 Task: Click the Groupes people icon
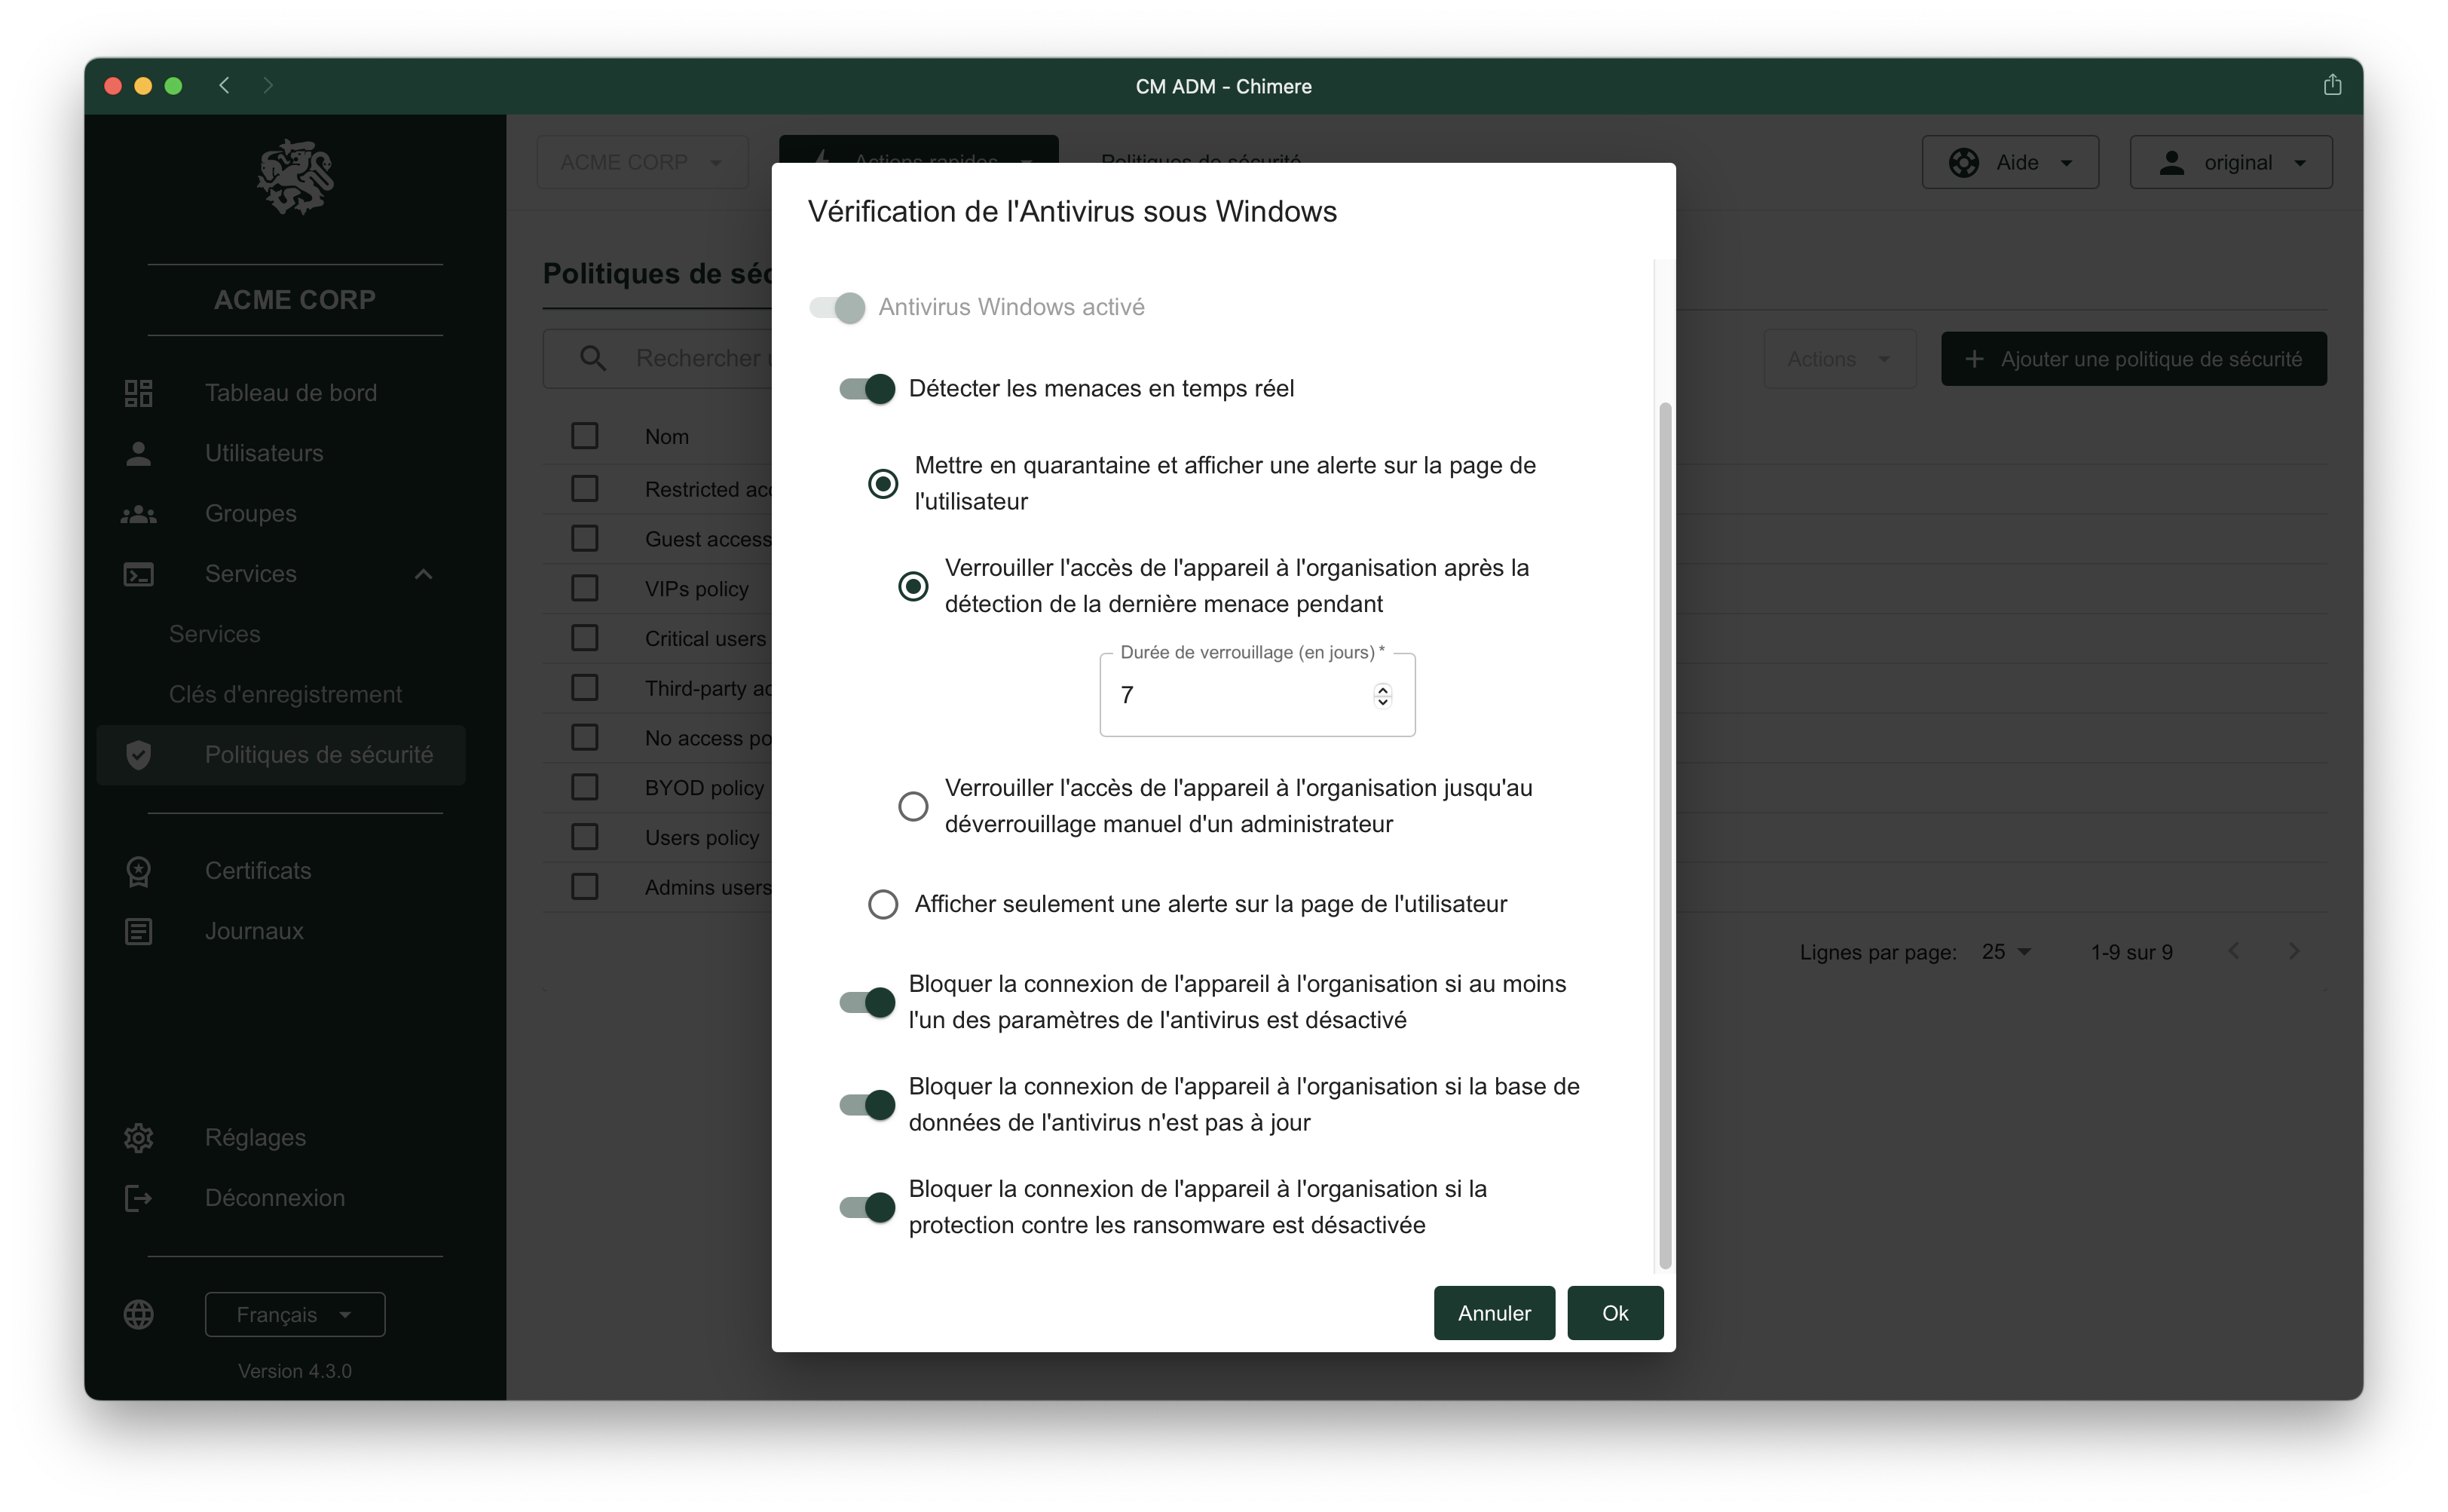(x=138, y=514)
